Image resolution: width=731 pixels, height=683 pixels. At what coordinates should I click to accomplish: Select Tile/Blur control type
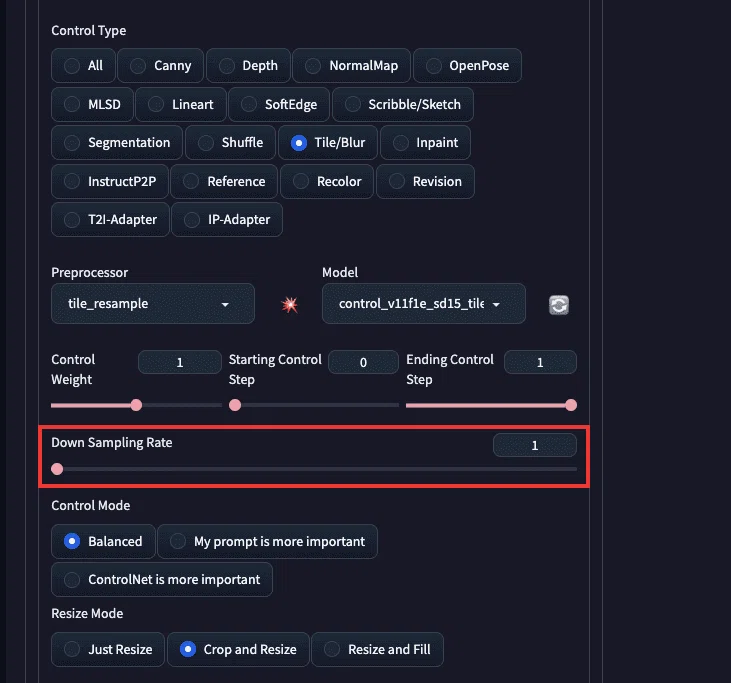pos(328,143)
